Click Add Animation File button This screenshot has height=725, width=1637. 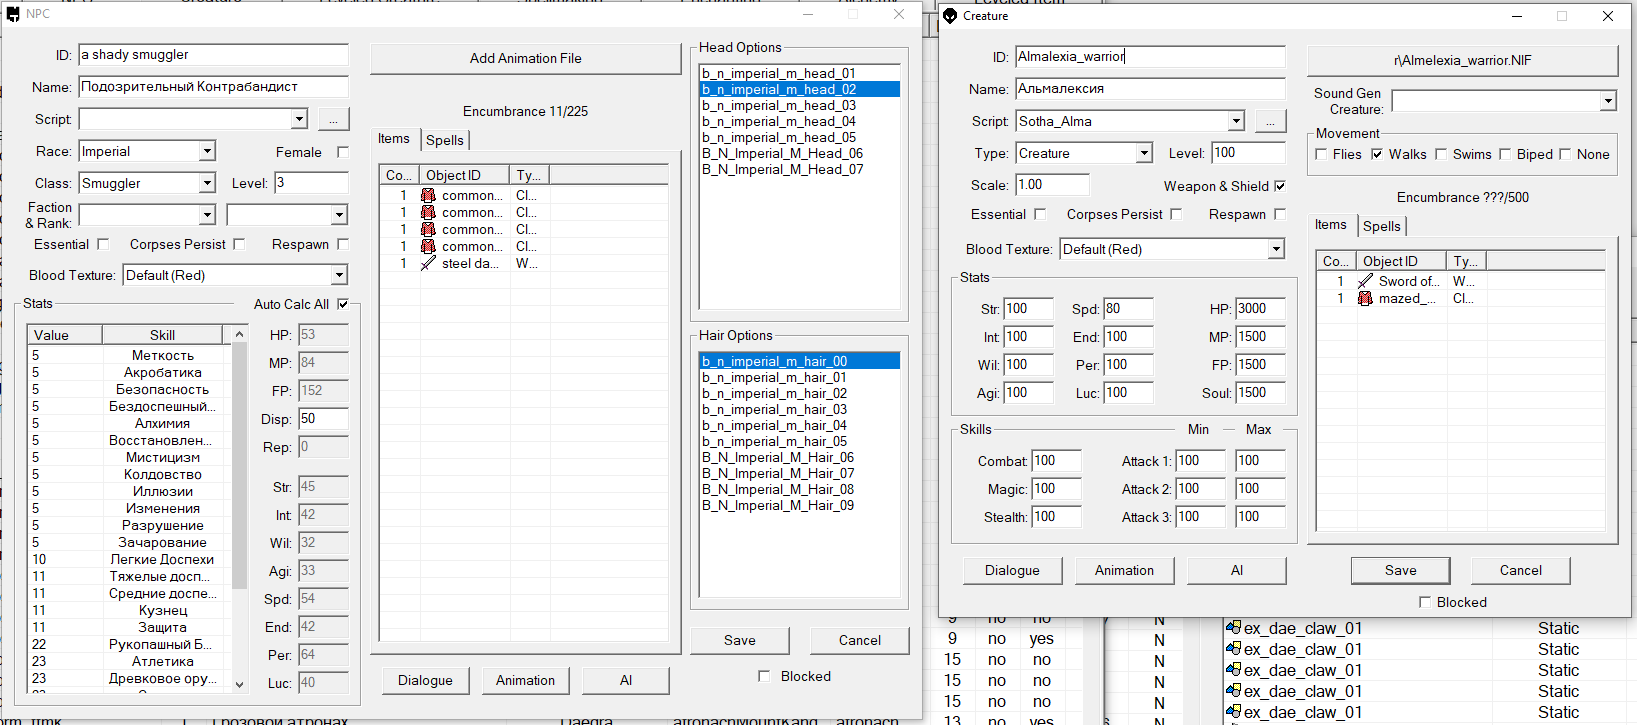[526, 58]
